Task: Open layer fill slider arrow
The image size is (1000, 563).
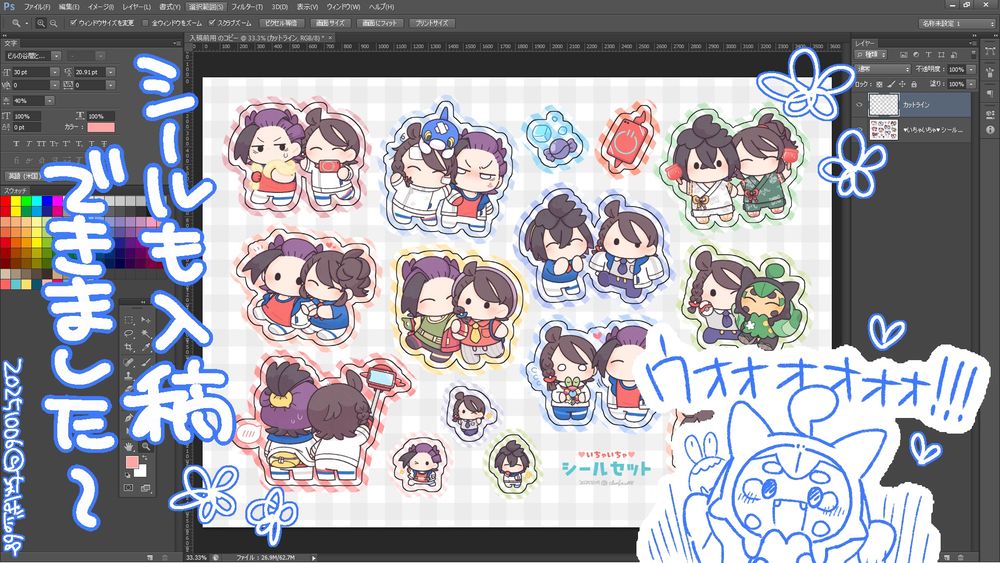Action: click(971, 84)
